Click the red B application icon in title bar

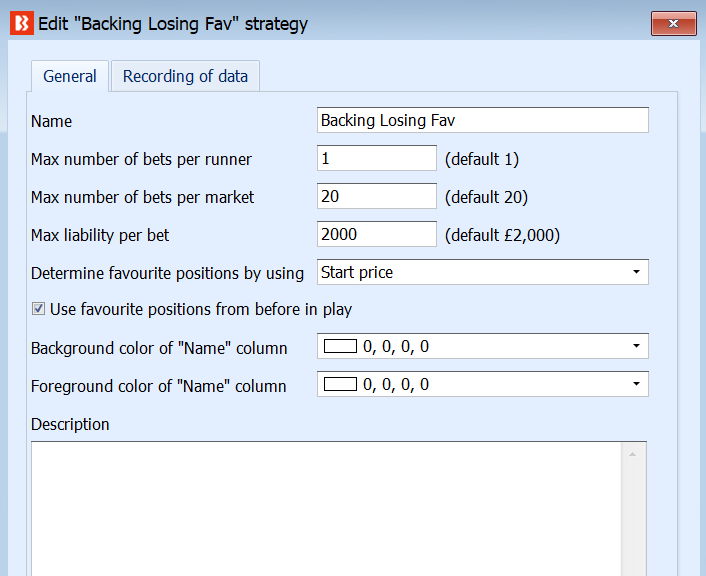point(22,23)
